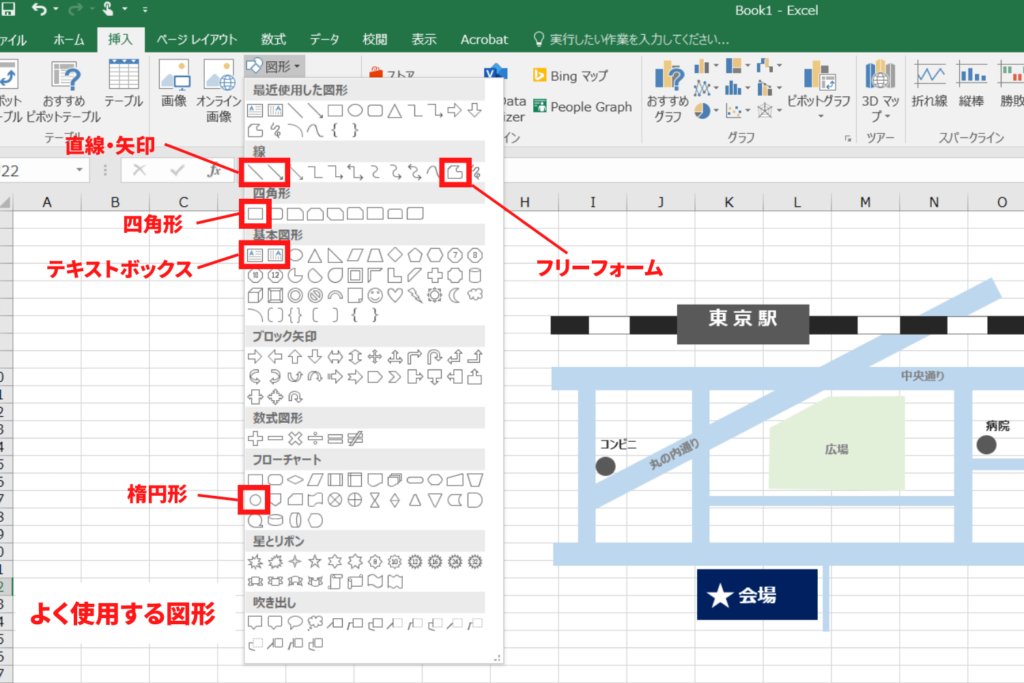Open おすすめピボットテーブル recommended pivot tables
1024x683 pixels.
pos(64,91)
